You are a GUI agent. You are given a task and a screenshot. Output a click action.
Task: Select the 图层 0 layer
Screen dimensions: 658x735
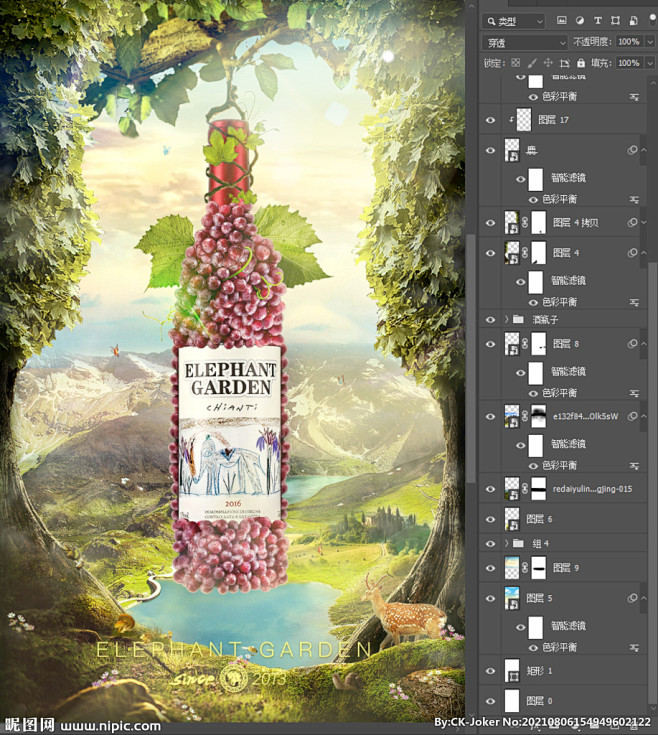562,701
